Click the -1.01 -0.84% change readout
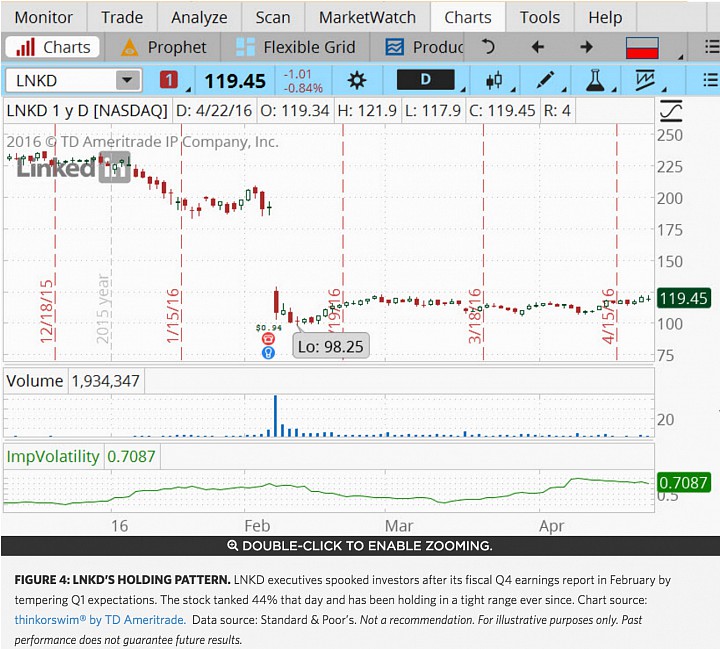This screenshot has height=649, width=720. click(303, 81)
